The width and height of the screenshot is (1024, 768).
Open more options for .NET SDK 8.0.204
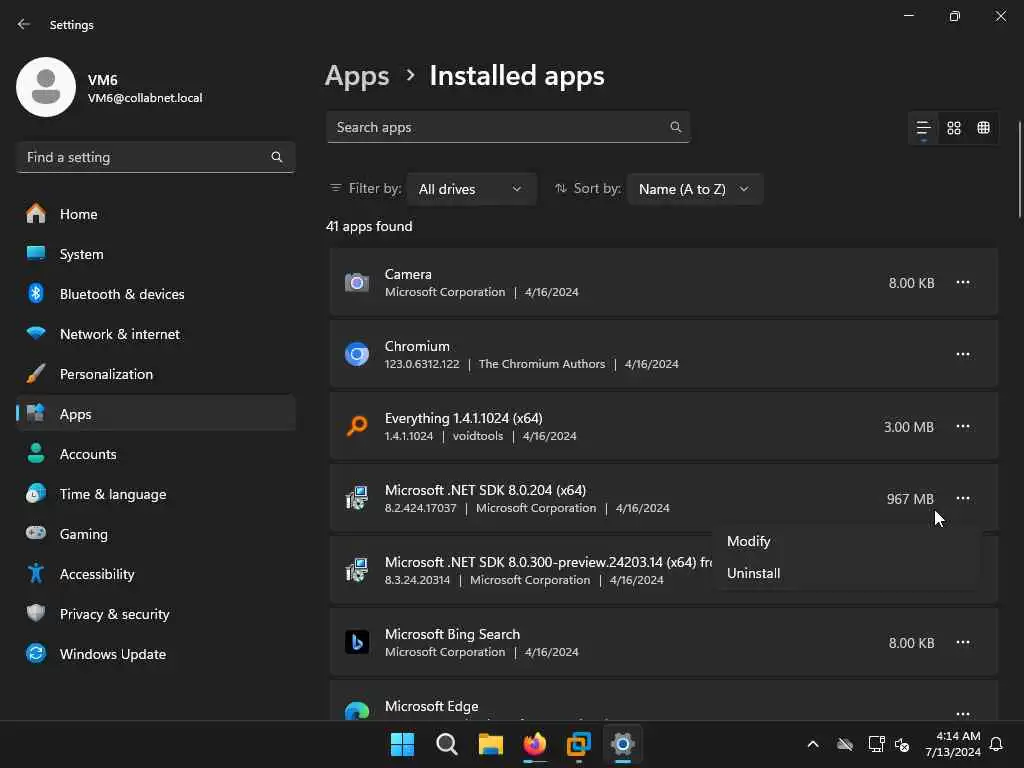963,498
